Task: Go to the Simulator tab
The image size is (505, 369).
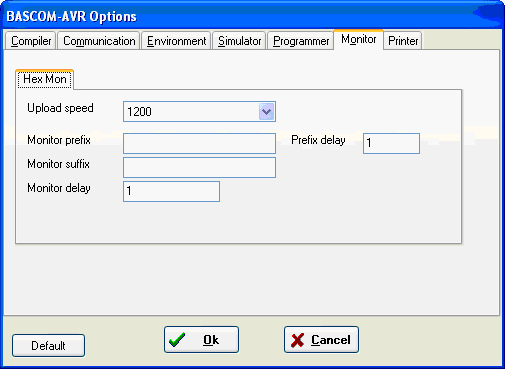Action: pyautogui.click(x=239, y=41)
